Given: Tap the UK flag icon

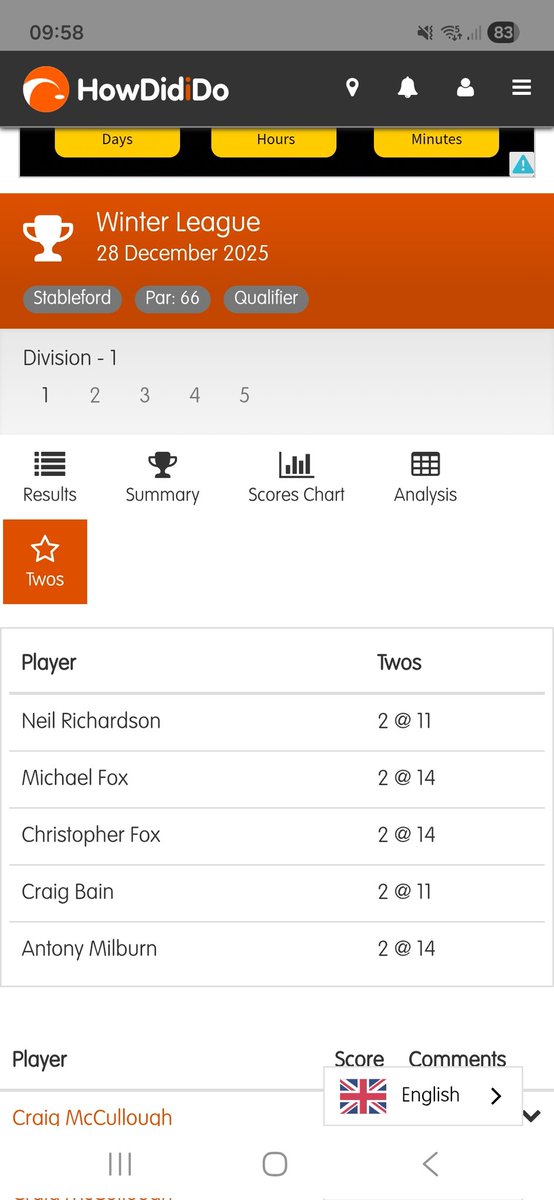Looking at the screenshot, I should [363, 1096].
